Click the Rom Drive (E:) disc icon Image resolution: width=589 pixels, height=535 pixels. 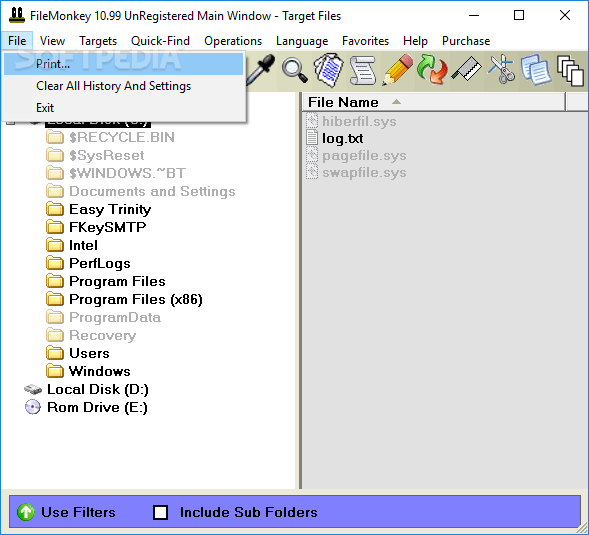33,407
